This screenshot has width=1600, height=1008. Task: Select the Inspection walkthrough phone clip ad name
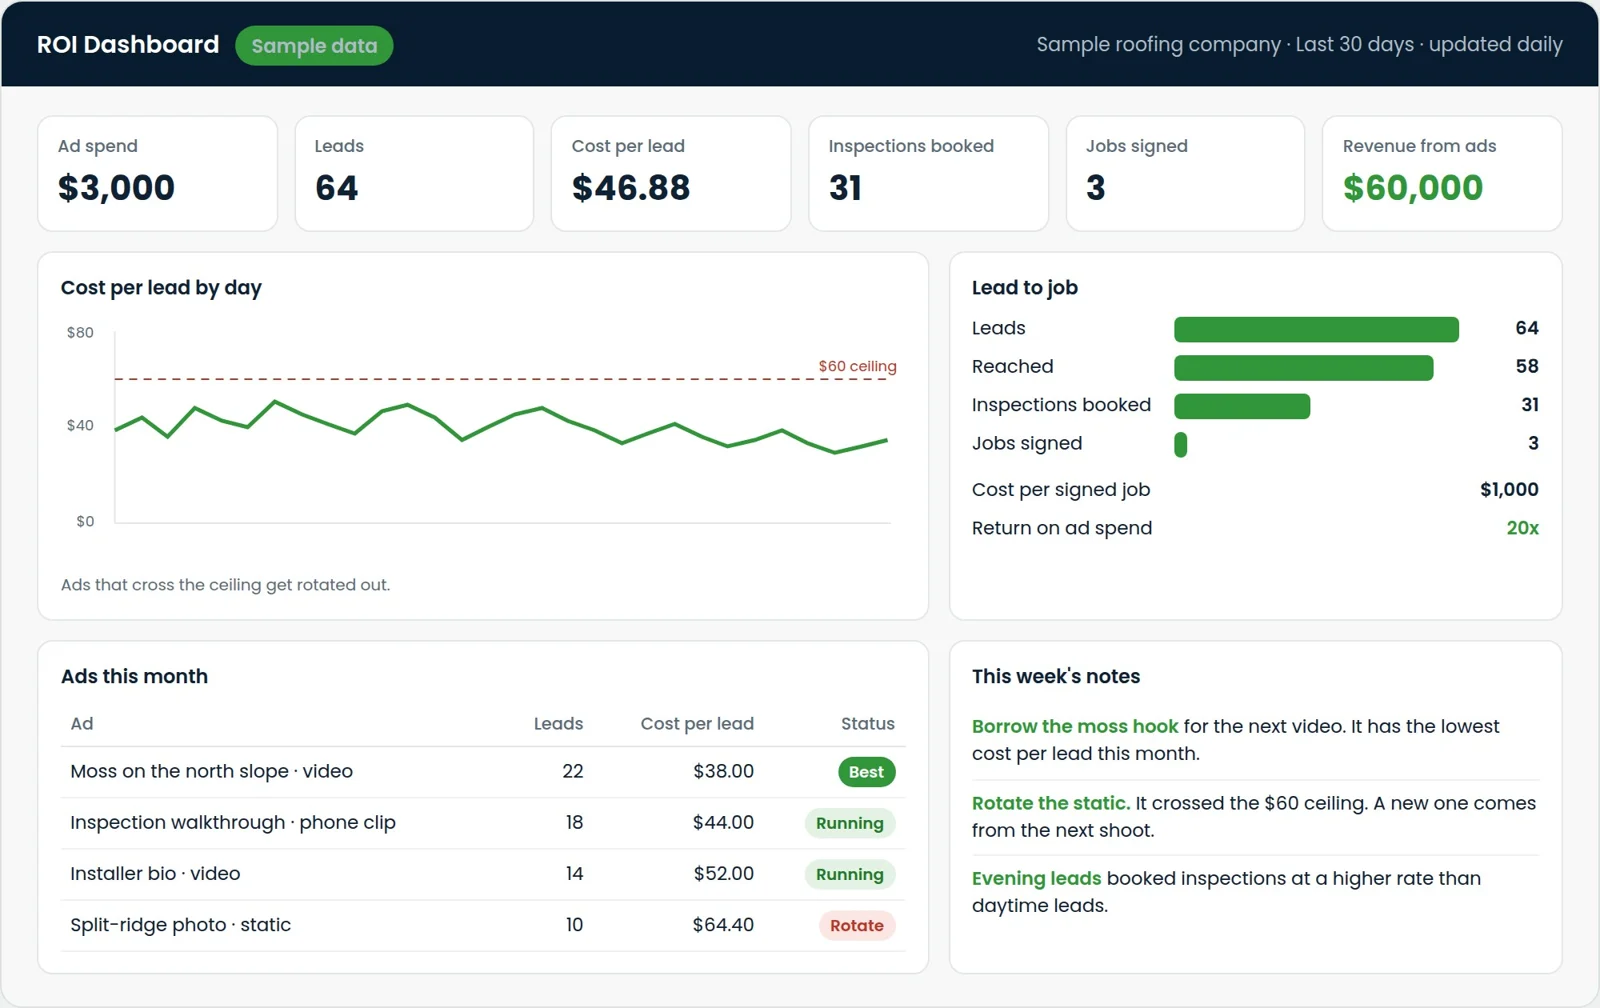tap(233, 822)
